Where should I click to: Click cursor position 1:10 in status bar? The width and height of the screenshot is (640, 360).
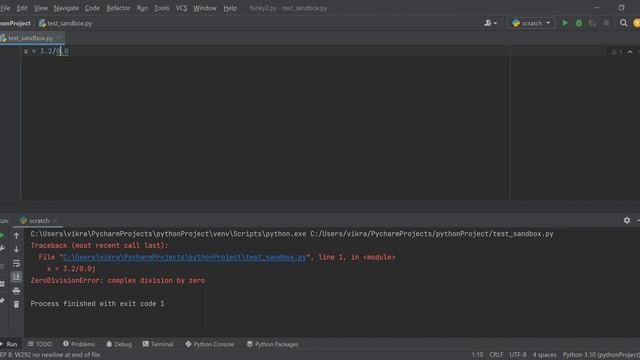point(477,355)
